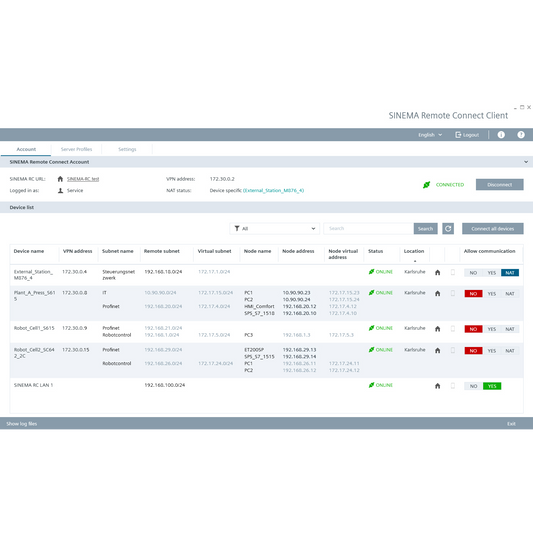Open the All device filter dropdown

(x=275, y=228)
